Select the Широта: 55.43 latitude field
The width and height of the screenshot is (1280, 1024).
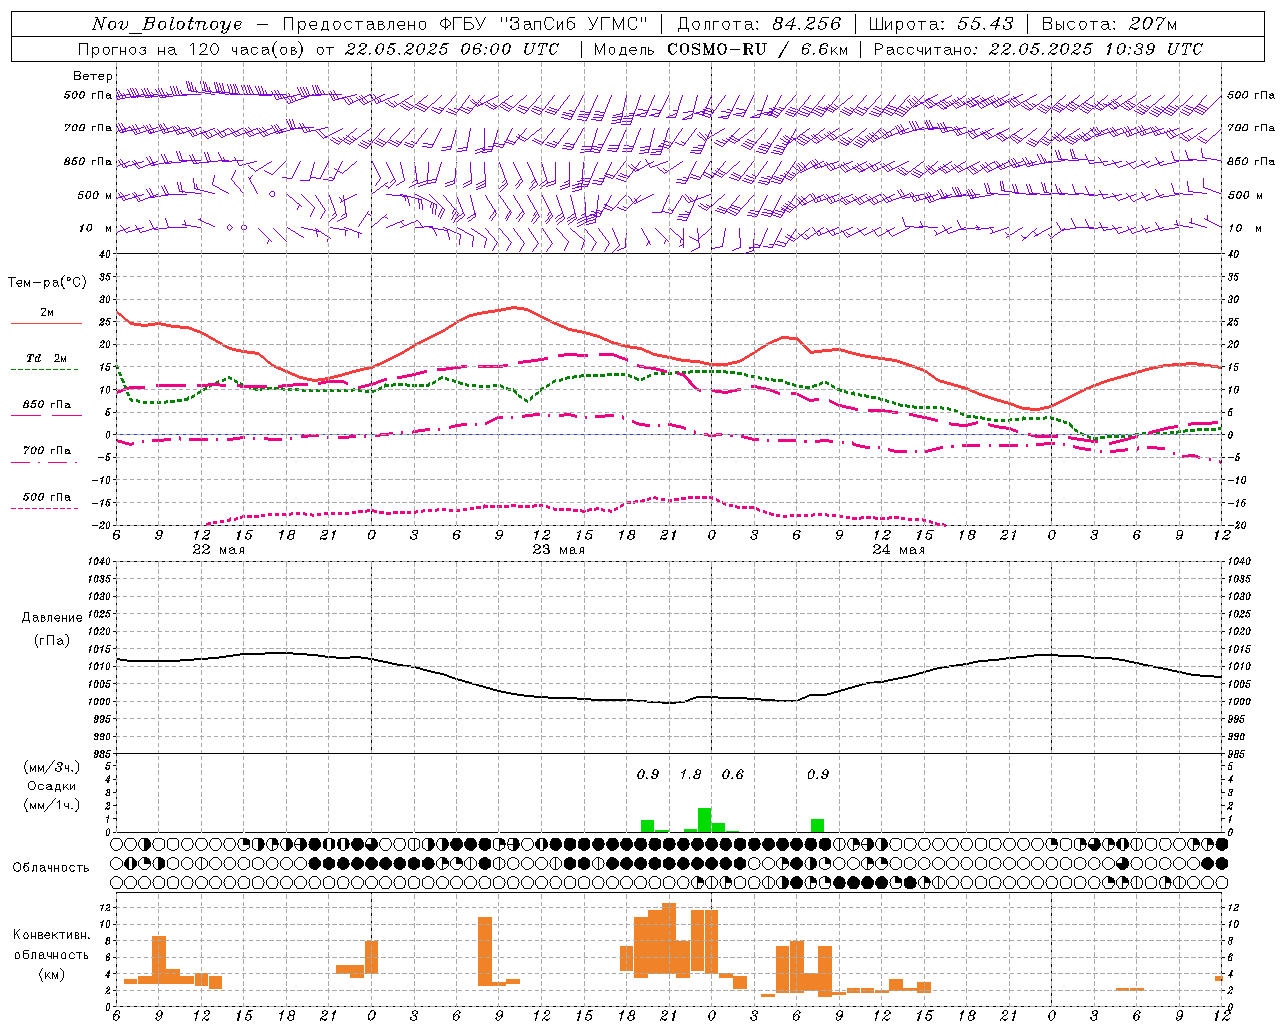point(941,24)
